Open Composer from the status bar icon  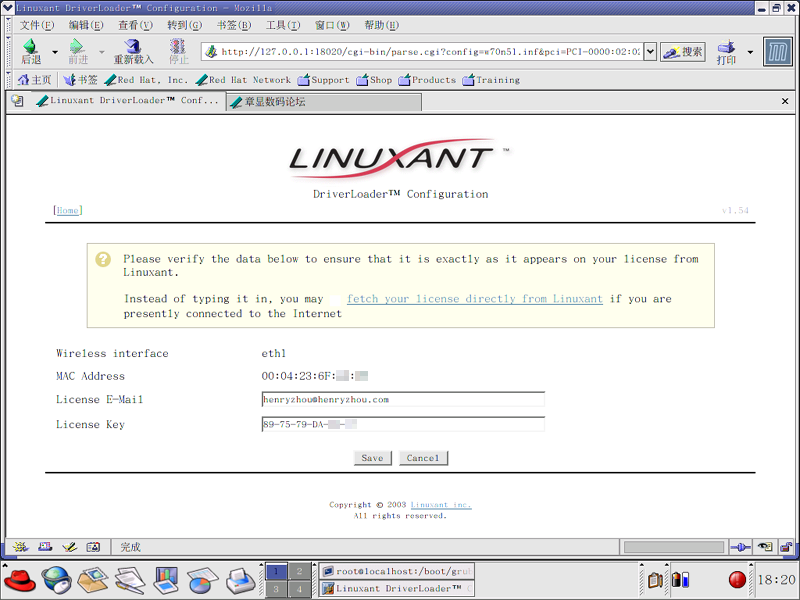click(x=69, y=547)
